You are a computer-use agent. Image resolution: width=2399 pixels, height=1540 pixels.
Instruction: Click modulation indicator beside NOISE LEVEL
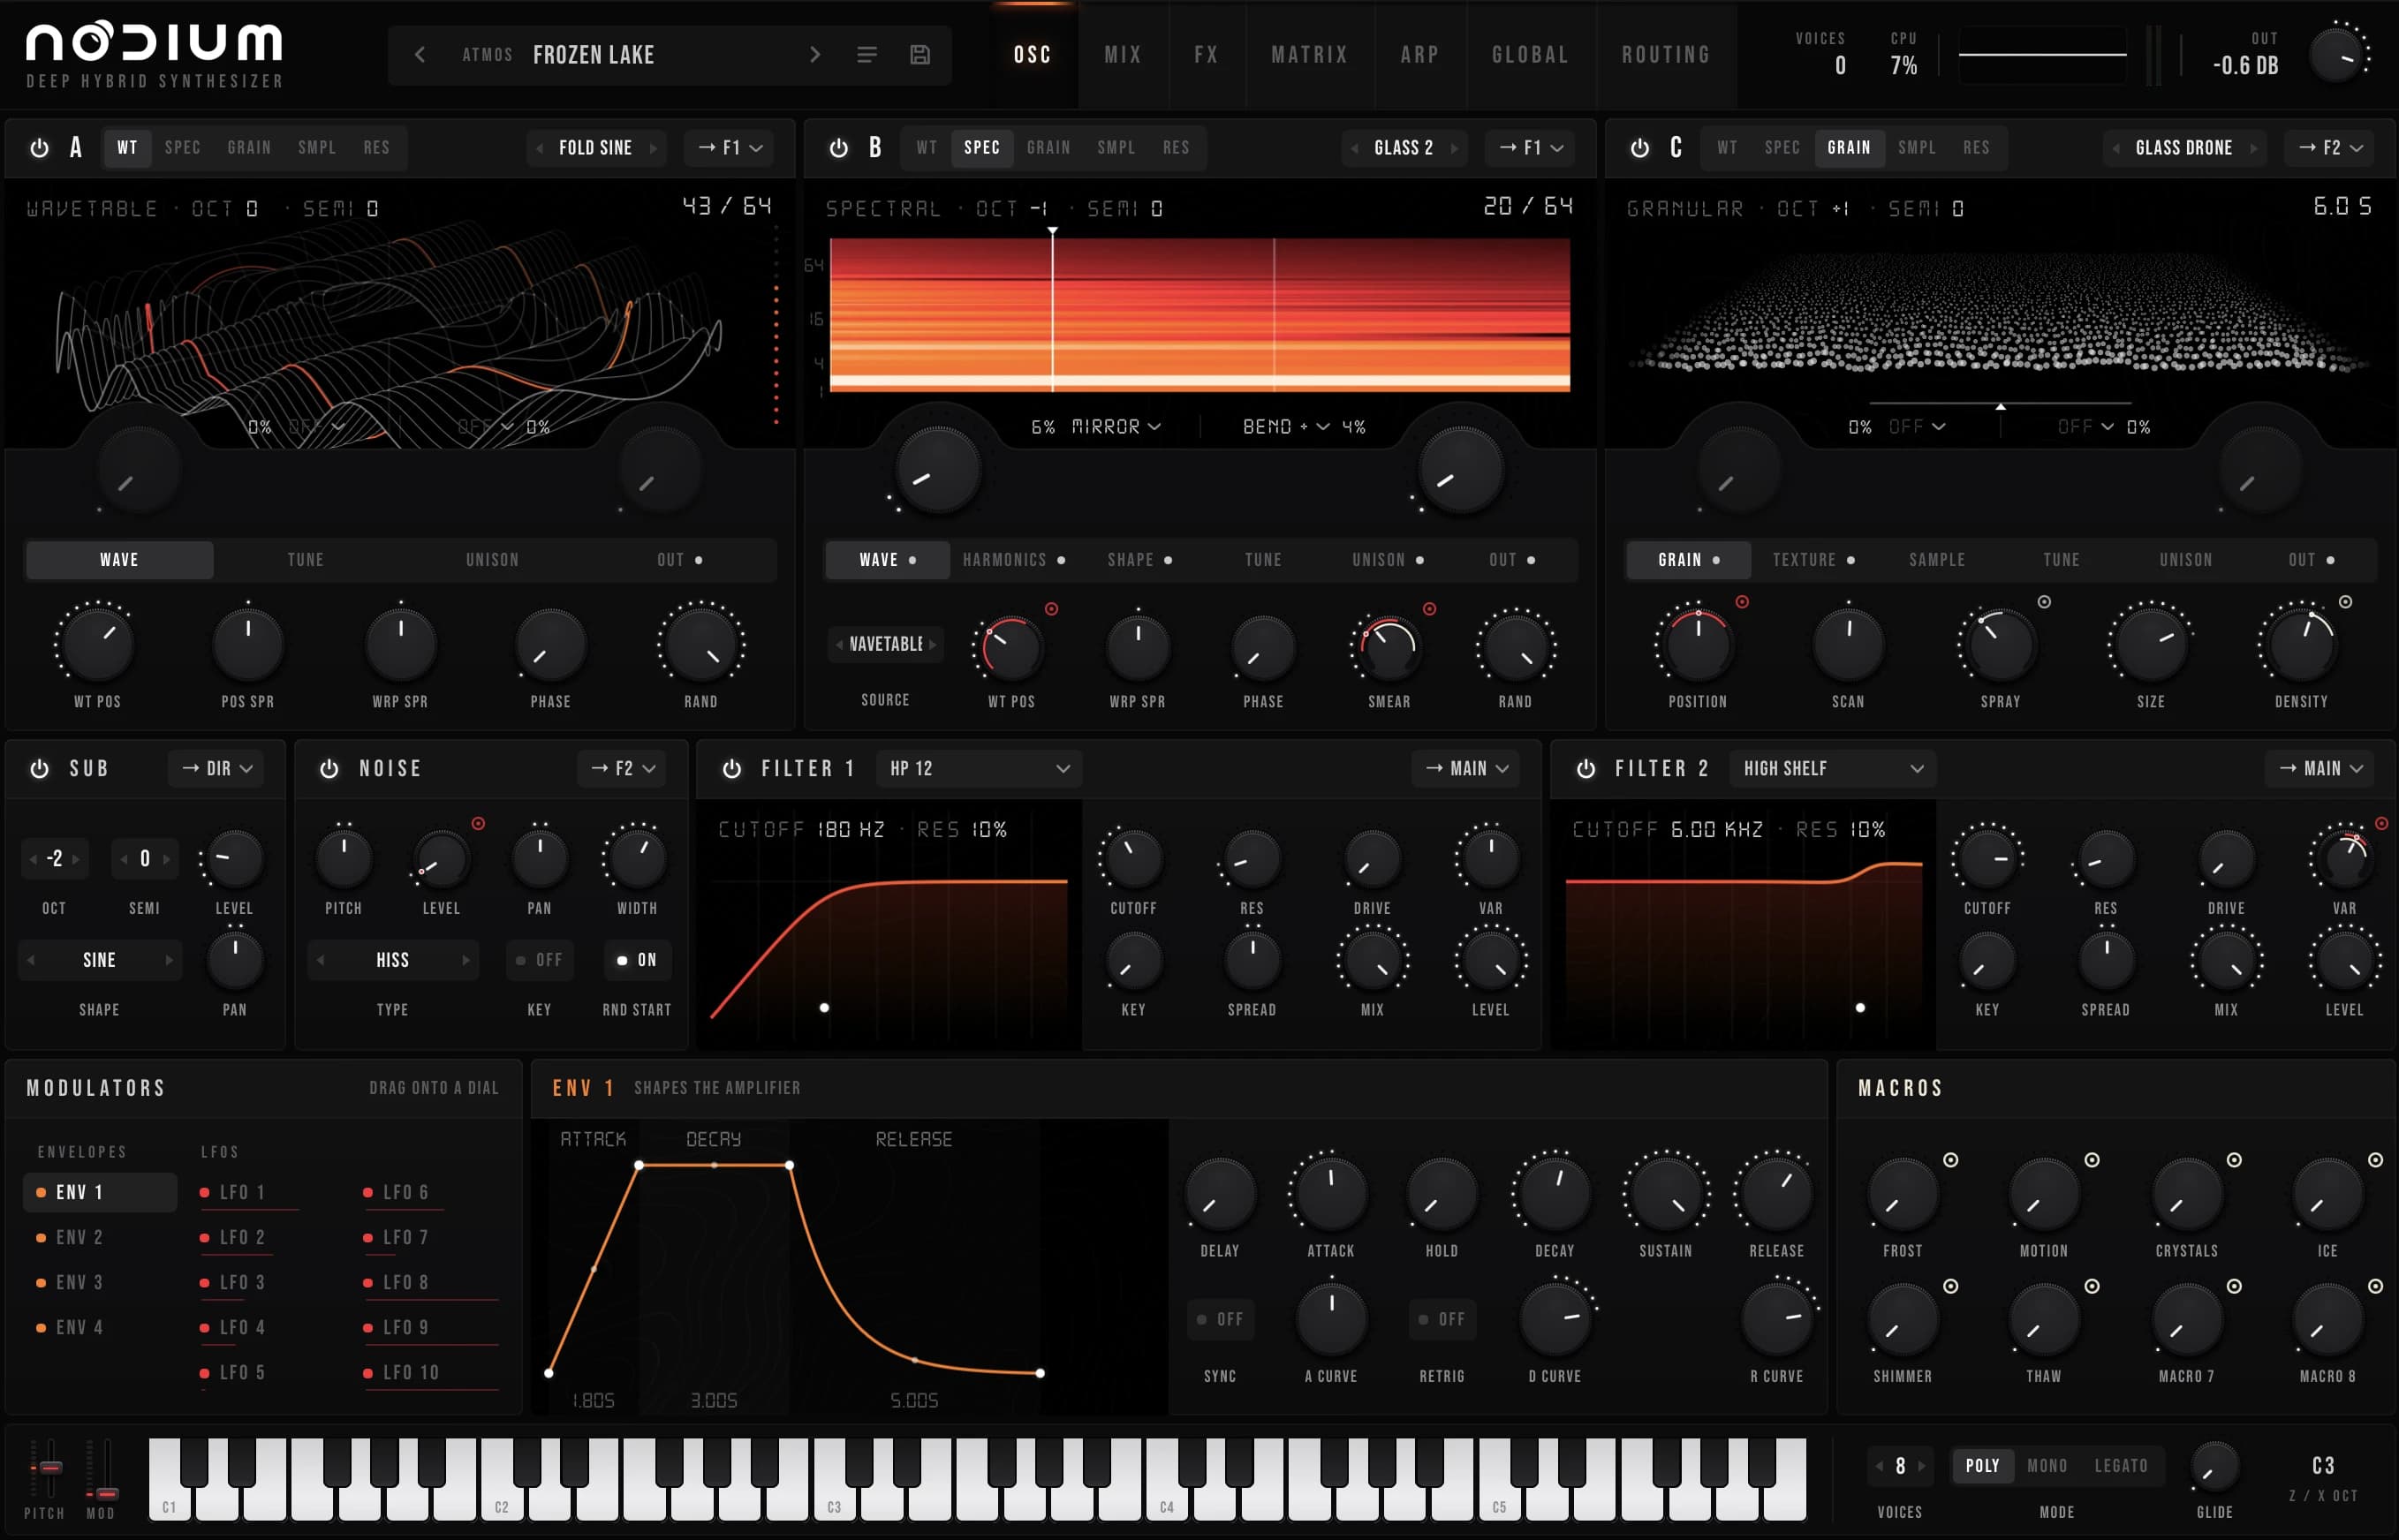point(478,824)
